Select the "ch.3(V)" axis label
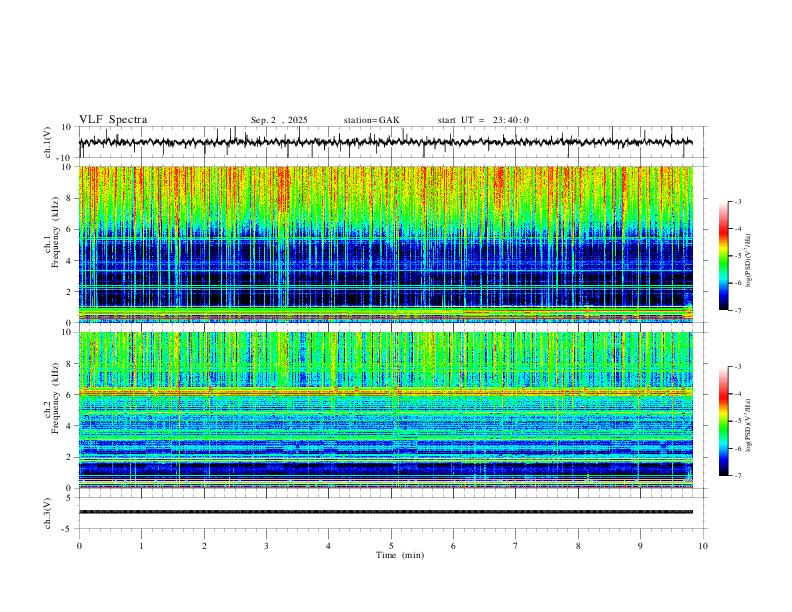Screen dimensions: 792x612 click(48, 513)
